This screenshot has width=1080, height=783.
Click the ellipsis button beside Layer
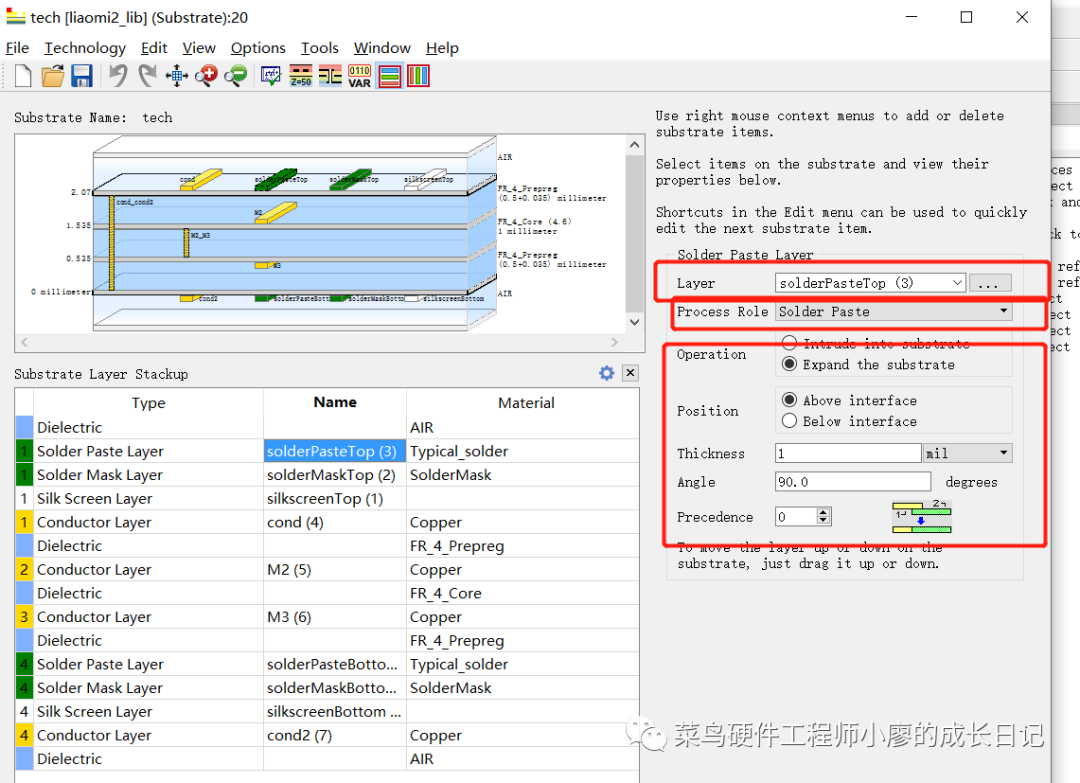click(989, 283)
